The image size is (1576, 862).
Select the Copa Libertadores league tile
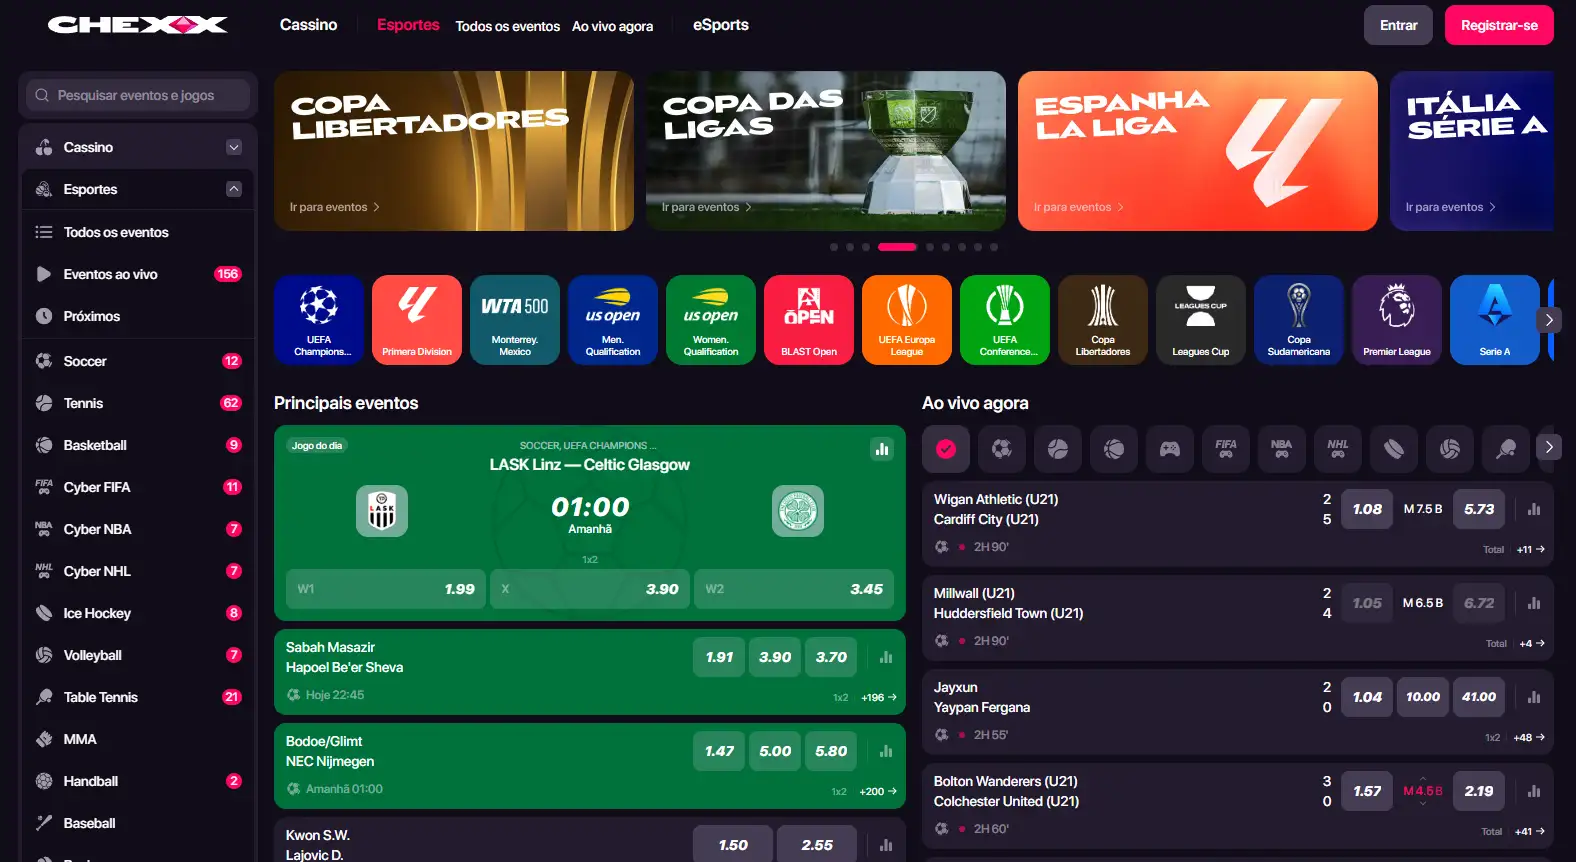pyautogui.click(x=1102, y=320)
